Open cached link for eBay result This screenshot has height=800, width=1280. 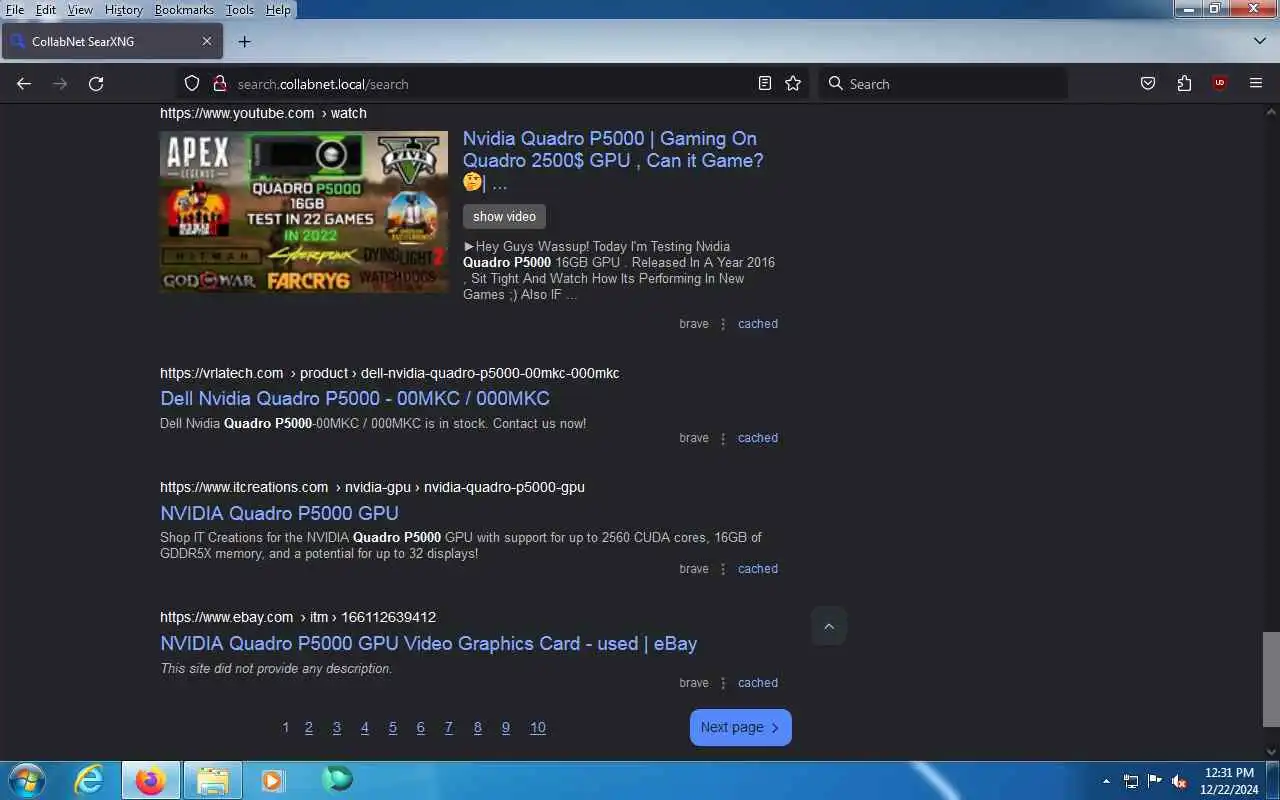758,683
